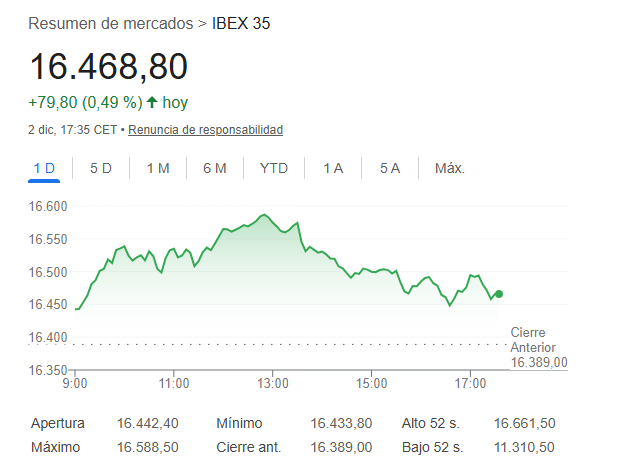Click the main index price 16.468,80

tap(108, 66)
